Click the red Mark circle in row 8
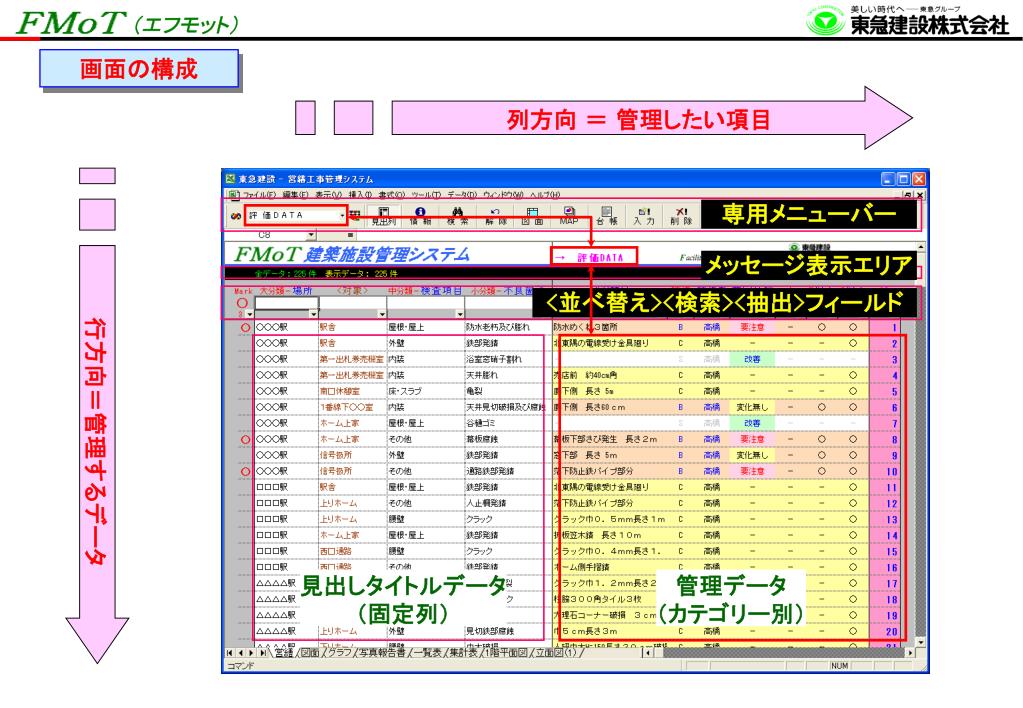This screenshot has height=708, width=1023. click(x=245, y=440)
